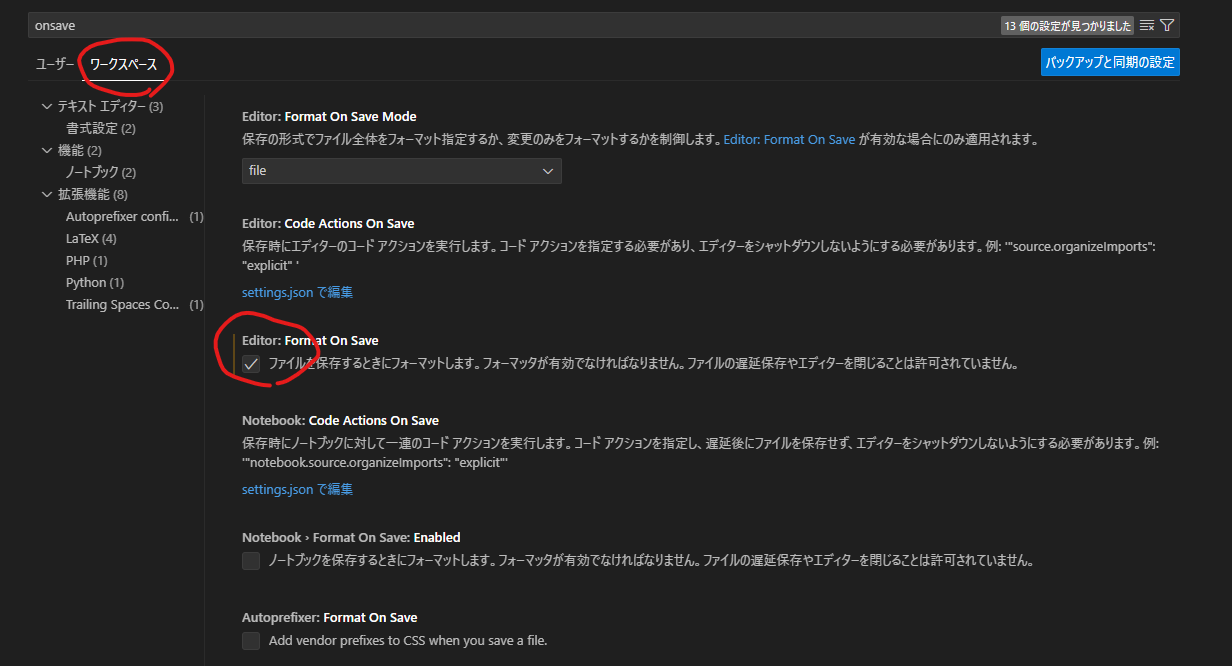Select the ワークスペース tab
Screen dimensions: 1232x666
[x=123, y=64]
